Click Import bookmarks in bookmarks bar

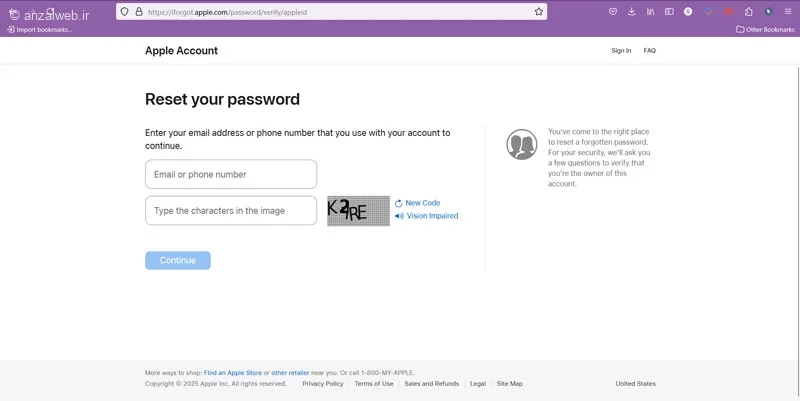point(40,30)
